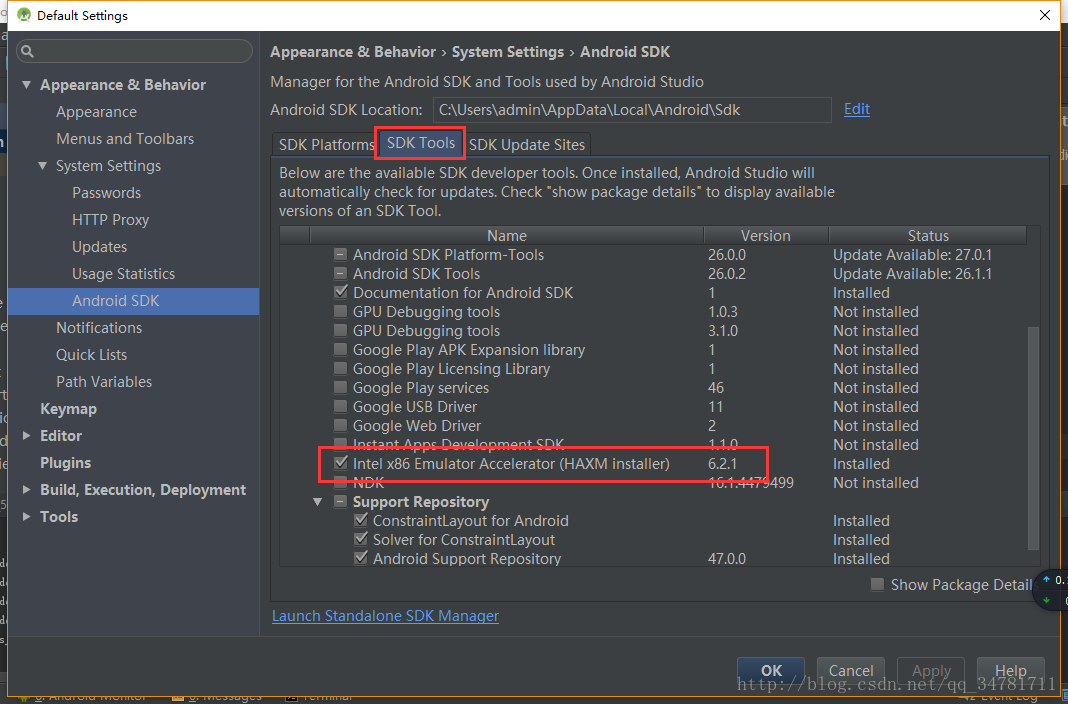
Task: Expand the Editor settings node
Action: (x=26, y=436)
